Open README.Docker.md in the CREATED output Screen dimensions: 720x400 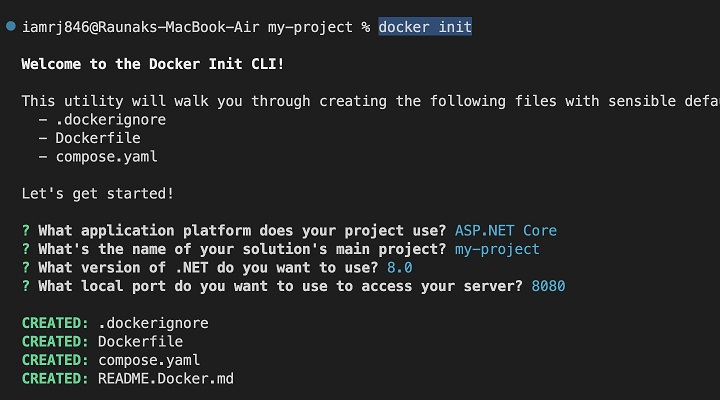click(166, 379)
